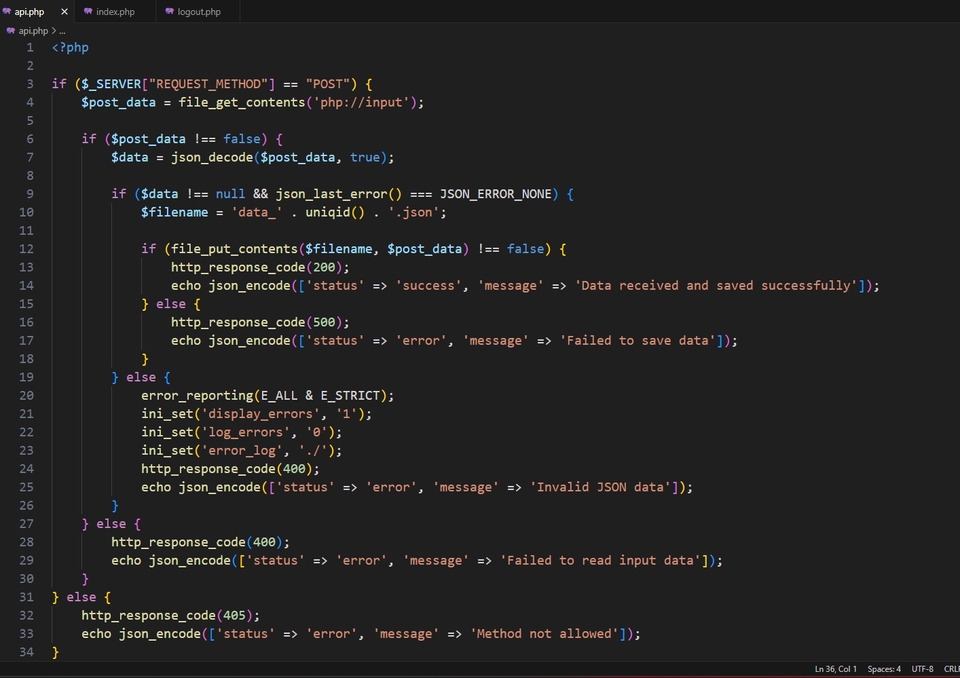Click the <?php opening tag
The width and height of the screenshot is (960, 678).
tap(70, 47)
